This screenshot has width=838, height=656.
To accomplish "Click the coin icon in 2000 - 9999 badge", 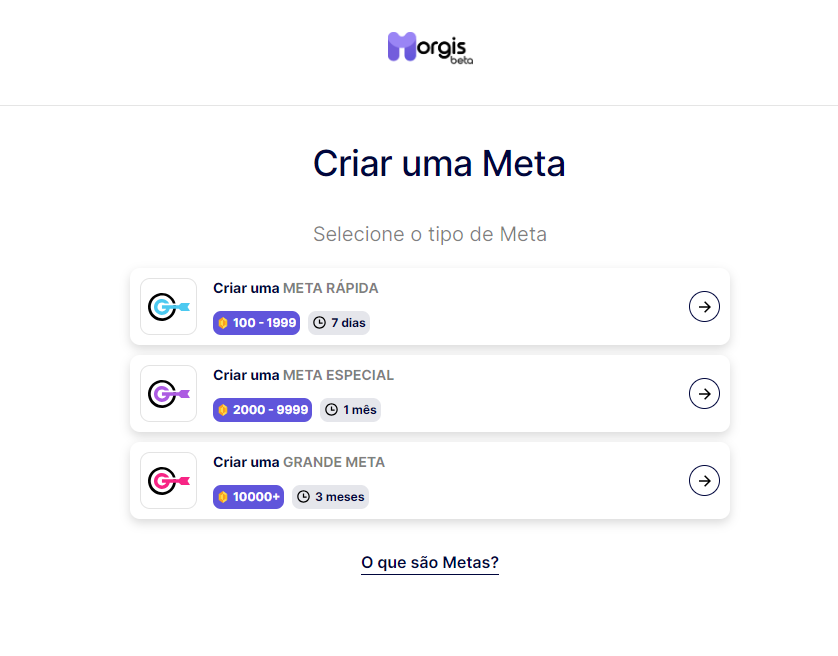I will click(223, 410).
